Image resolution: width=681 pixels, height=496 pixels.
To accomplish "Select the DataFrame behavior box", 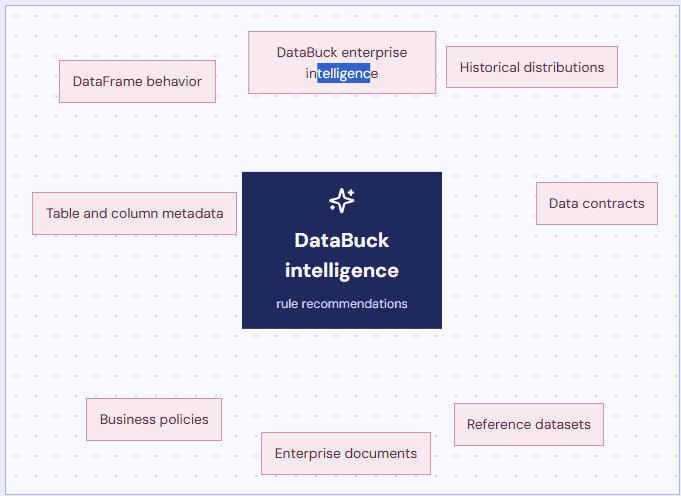I will click(x=137, y=82).
